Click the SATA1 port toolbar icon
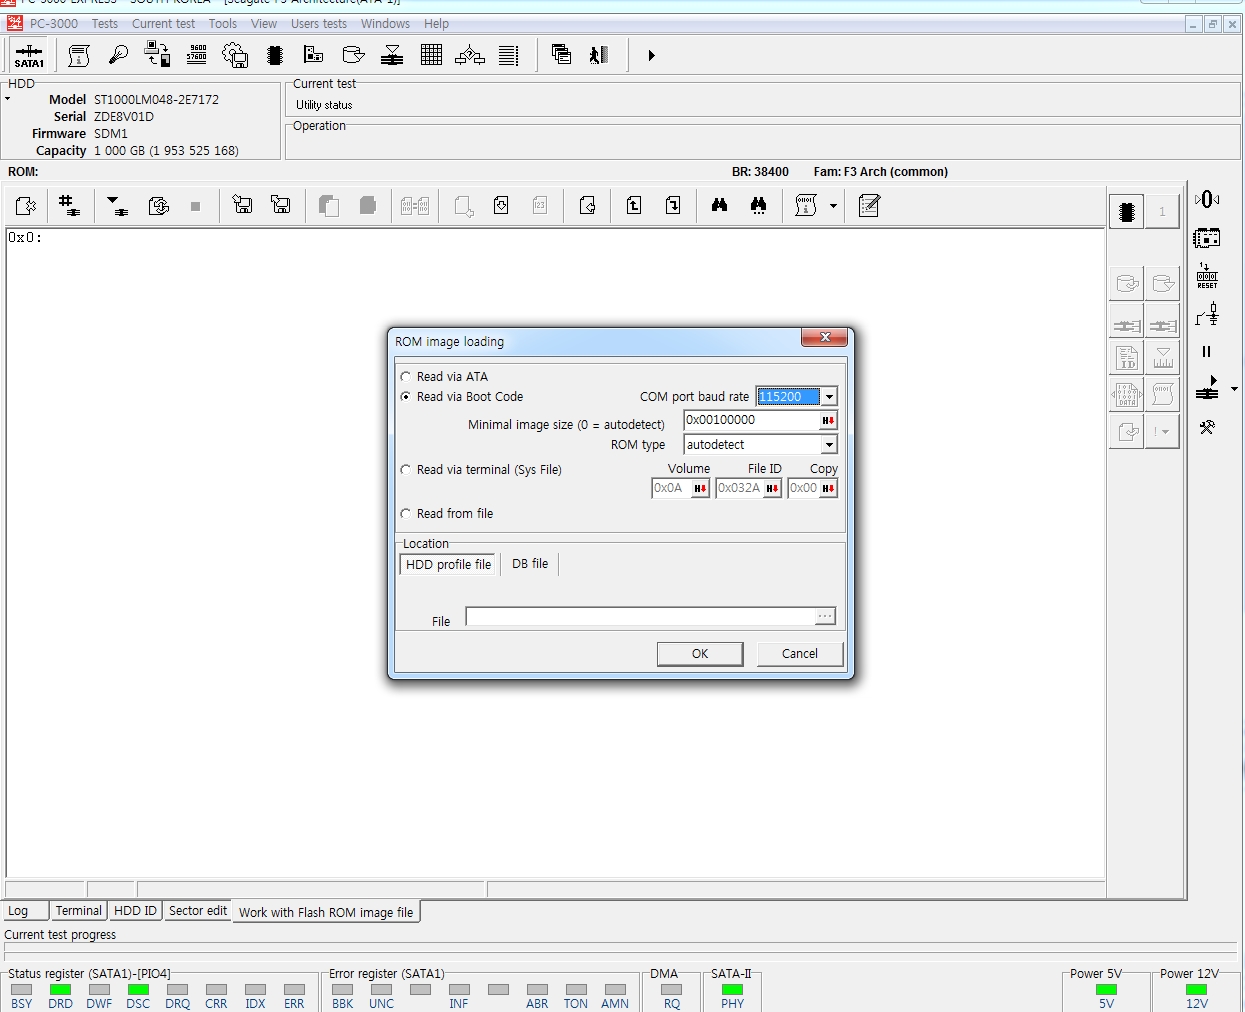Image resolution: width=1245 pixels, height=1012 pixels. [x=29, y=55]
